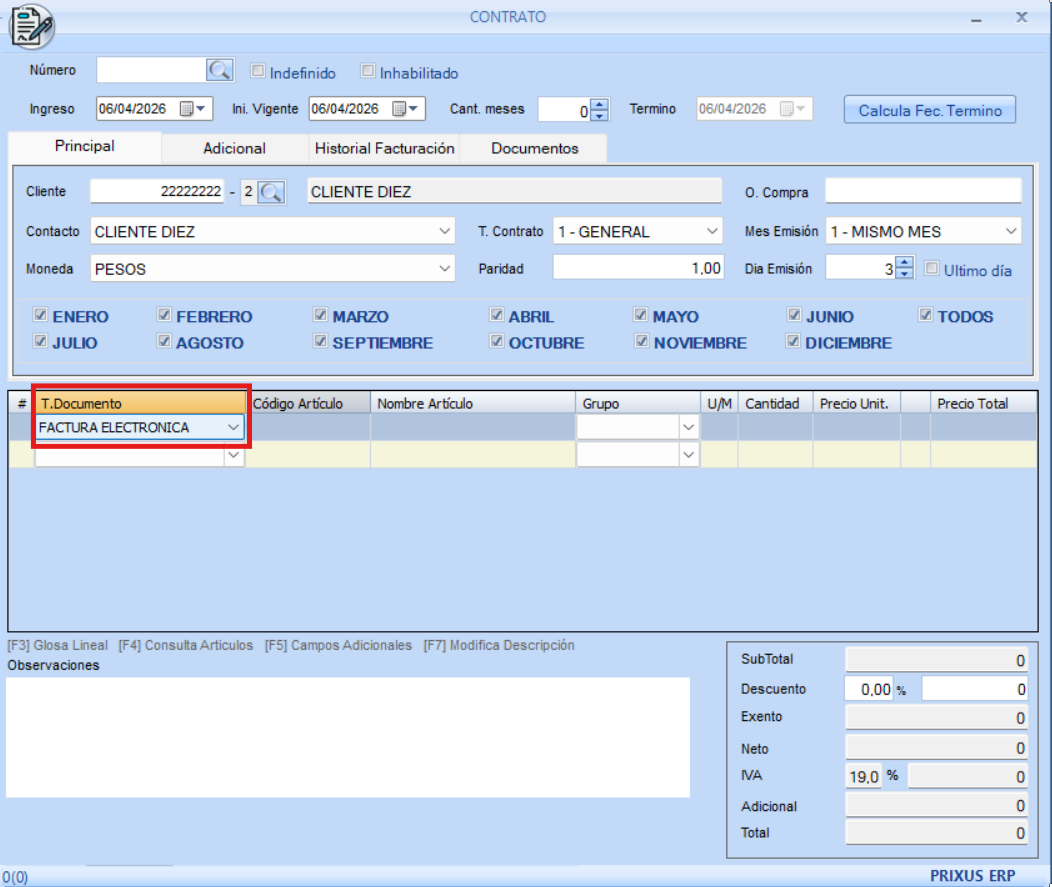The image size is (1052, 887).
Task: Open the T. Contrato dropdown
Action: [712, 231]
